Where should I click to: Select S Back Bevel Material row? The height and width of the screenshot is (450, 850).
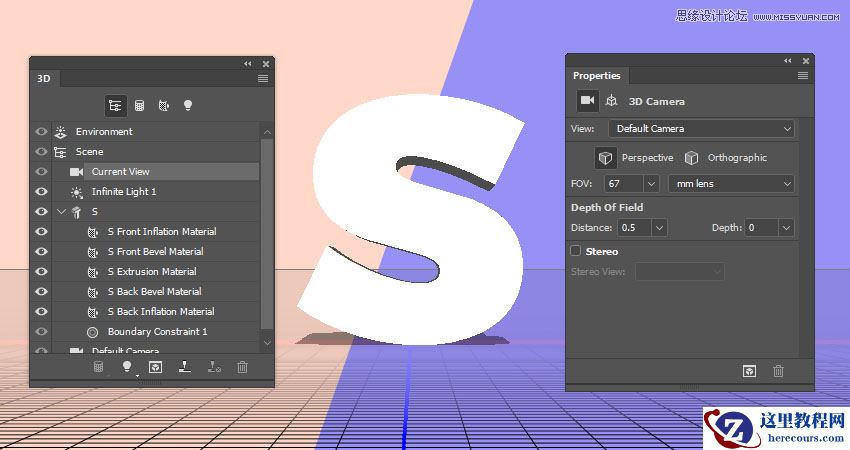(x=156, y=292)
